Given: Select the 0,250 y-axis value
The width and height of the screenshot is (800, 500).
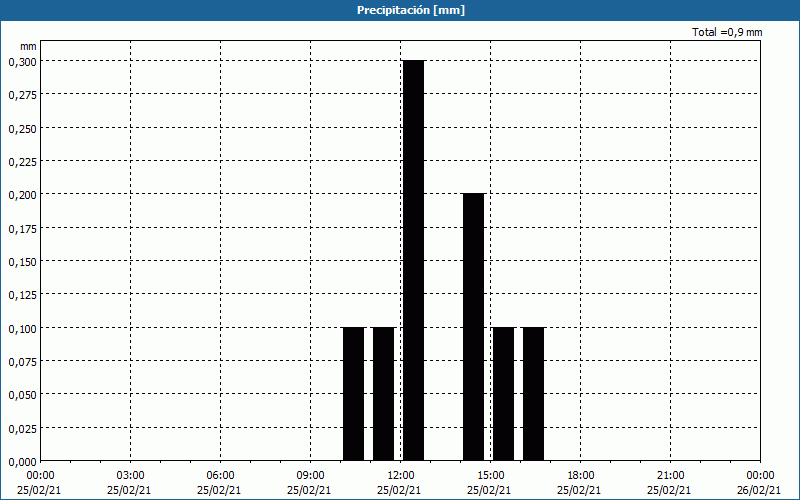Looking at the screenshot, I should point(22,129).
